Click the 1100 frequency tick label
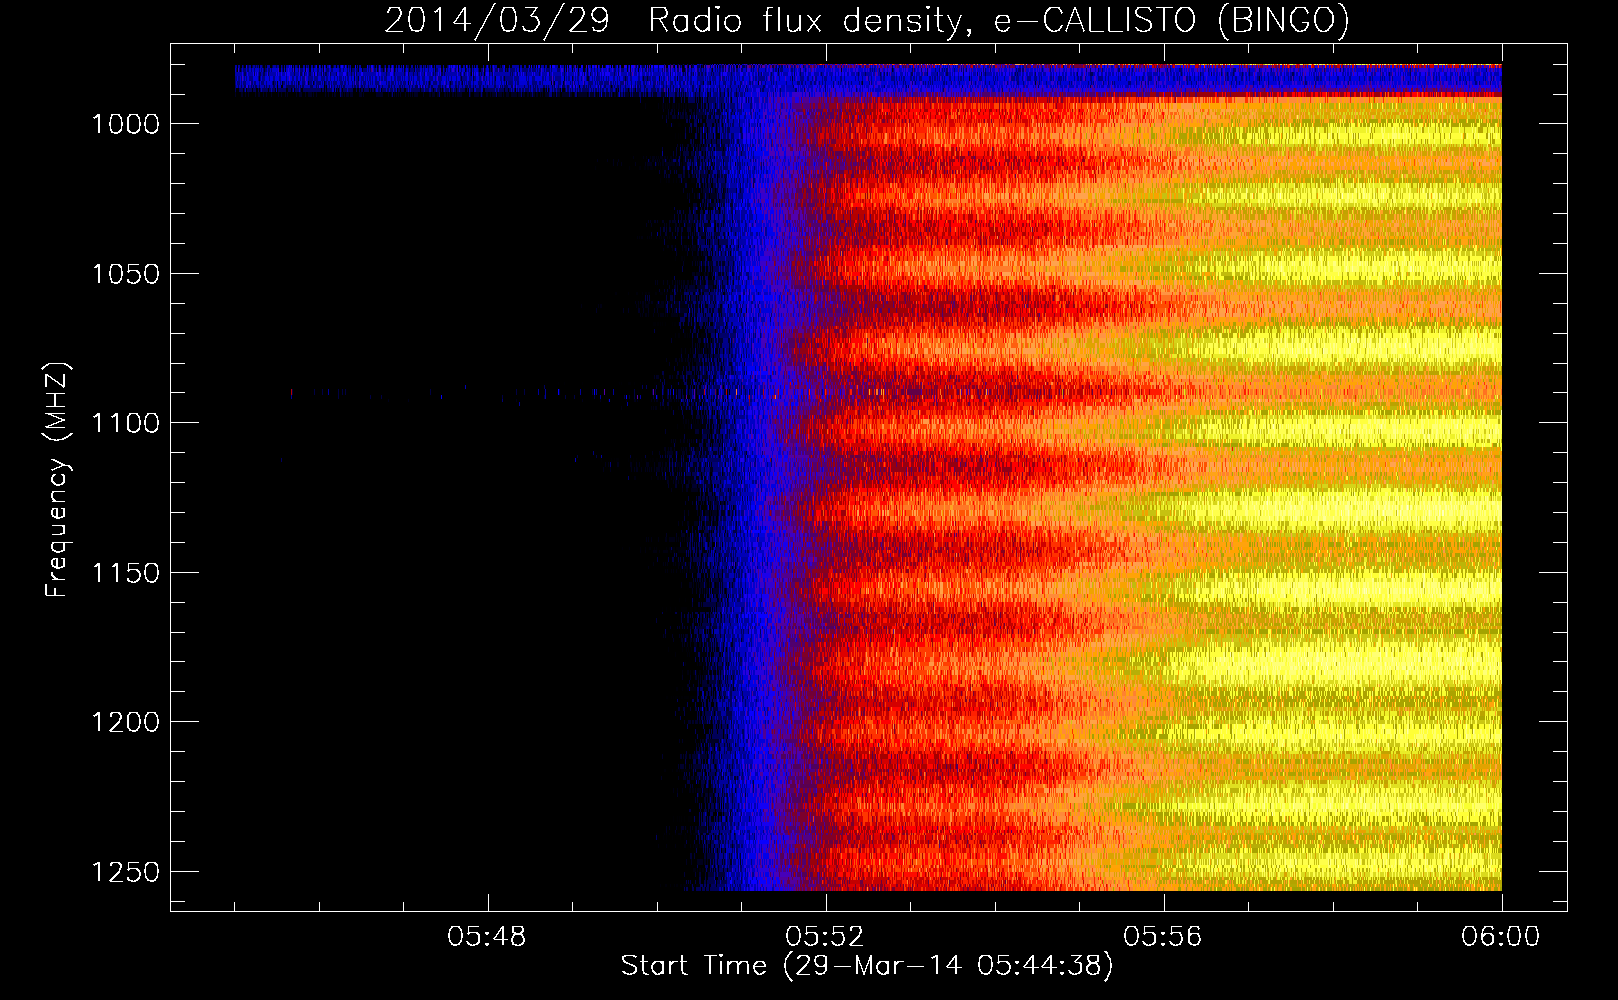This screenshot has width=1618, height=1000. [x=126, y=423]
